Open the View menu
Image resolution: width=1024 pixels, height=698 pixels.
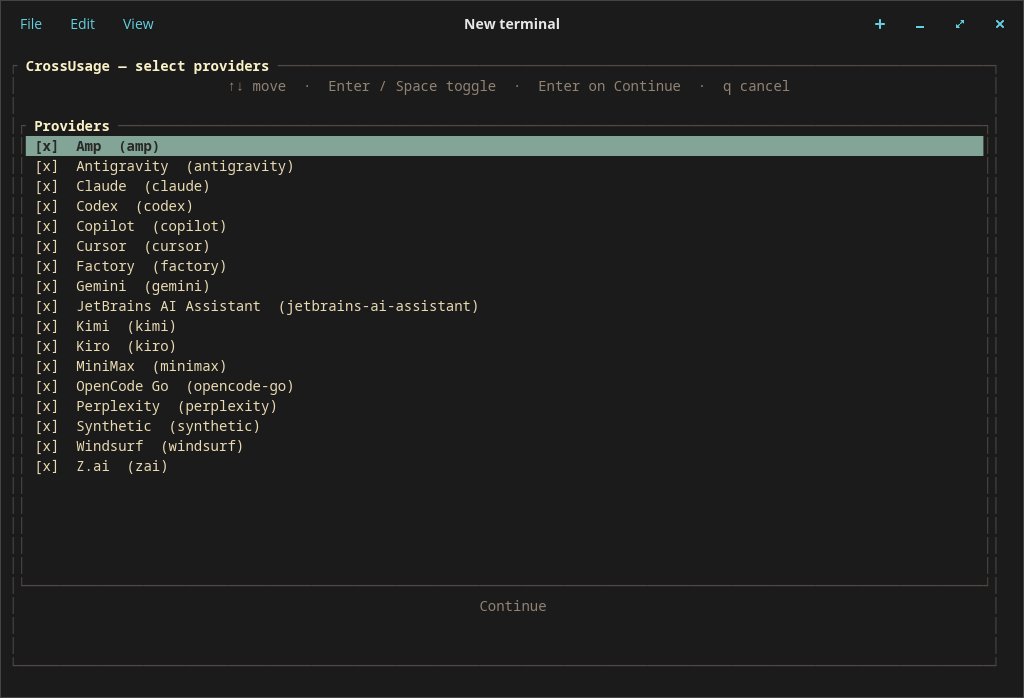[x=138, y=24]
